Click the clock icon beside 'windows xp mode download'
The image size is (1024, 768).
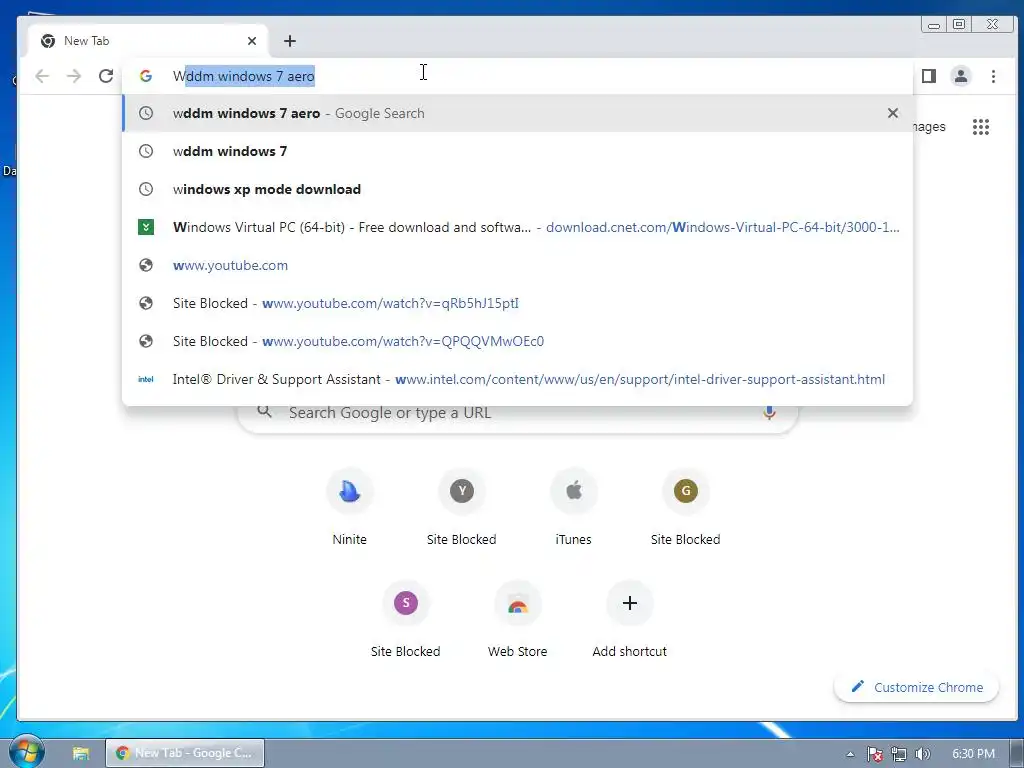point(146,189)
